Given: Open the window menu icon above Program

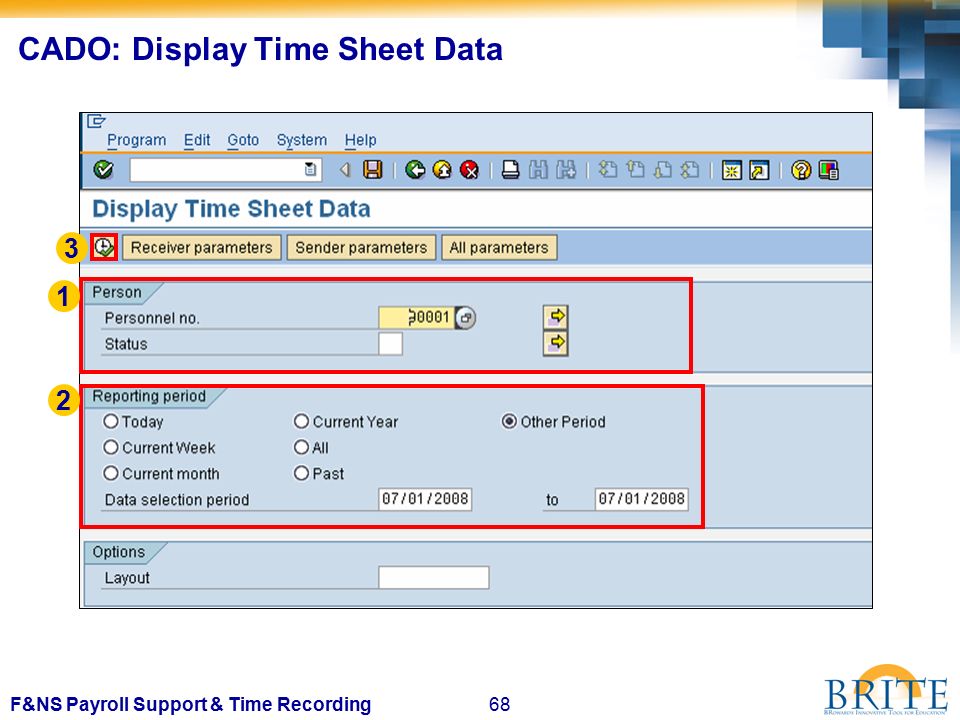Looking at the screenshot, I should 96,121.
